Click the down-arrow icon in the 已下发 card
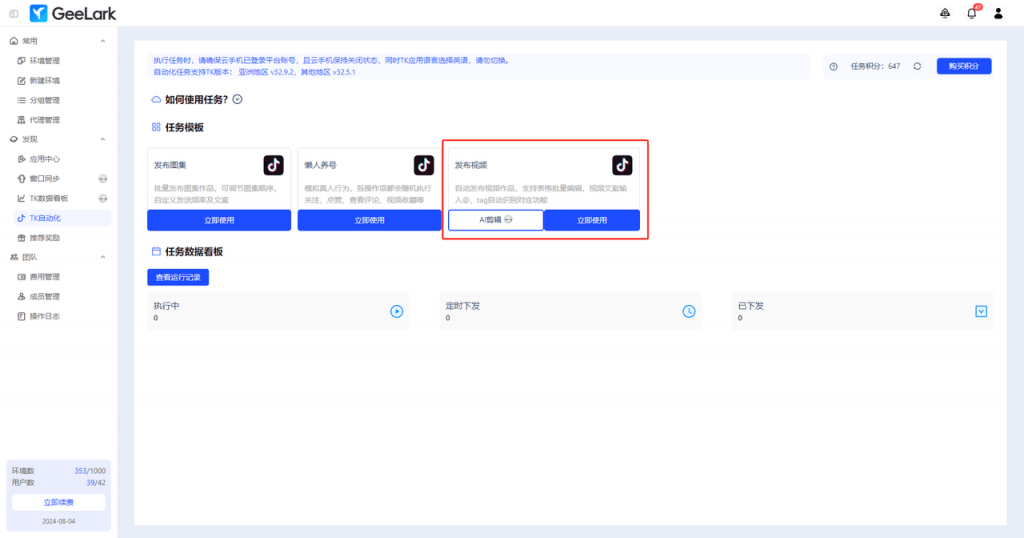Image resolution: width=1024 pixels, height=538 pixels. pyautogui.click(x=980, y=311)
